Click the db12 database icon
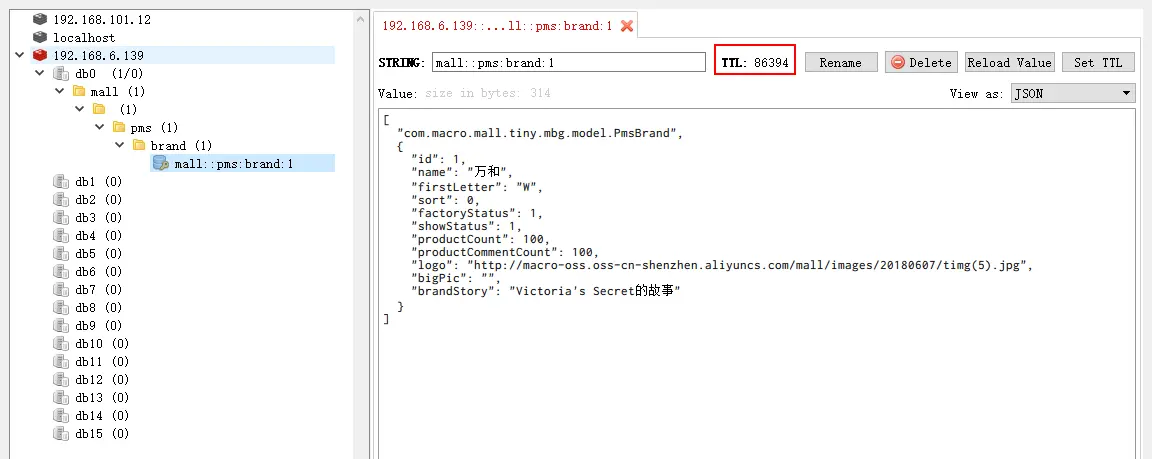 pos(61,380)
